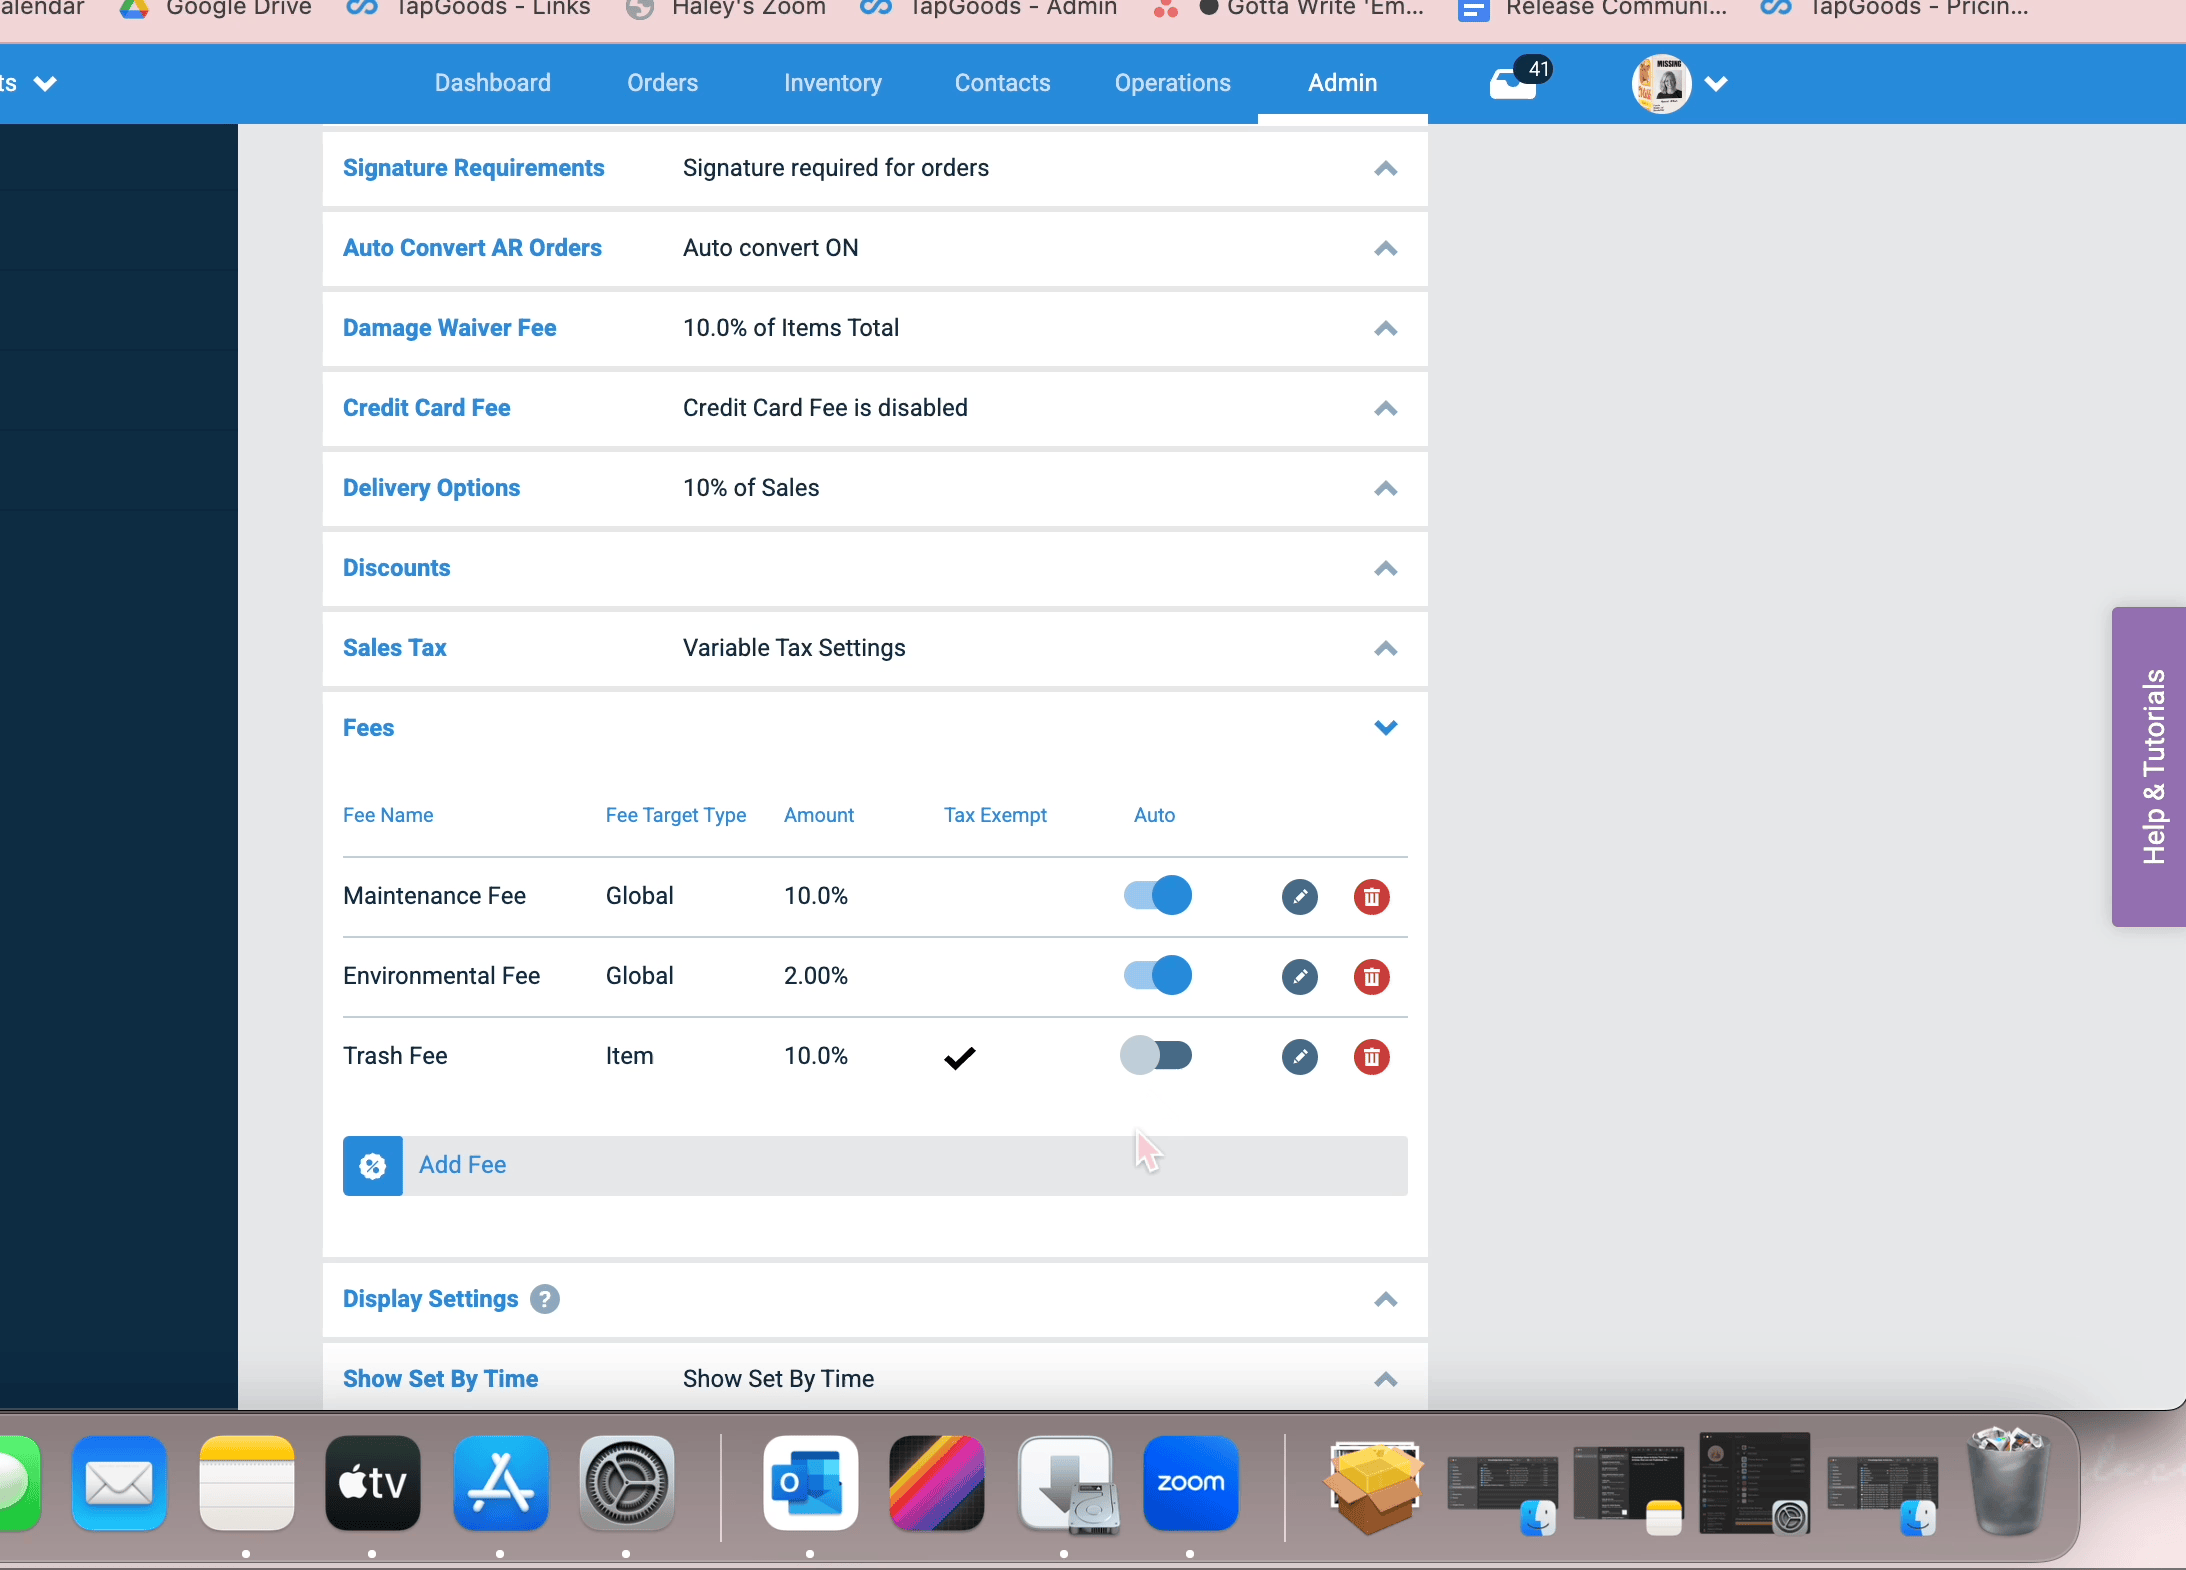Expand Auto Convert AR Orders chevron
Screen dimensions: 2186x1570
[1385, 248]
